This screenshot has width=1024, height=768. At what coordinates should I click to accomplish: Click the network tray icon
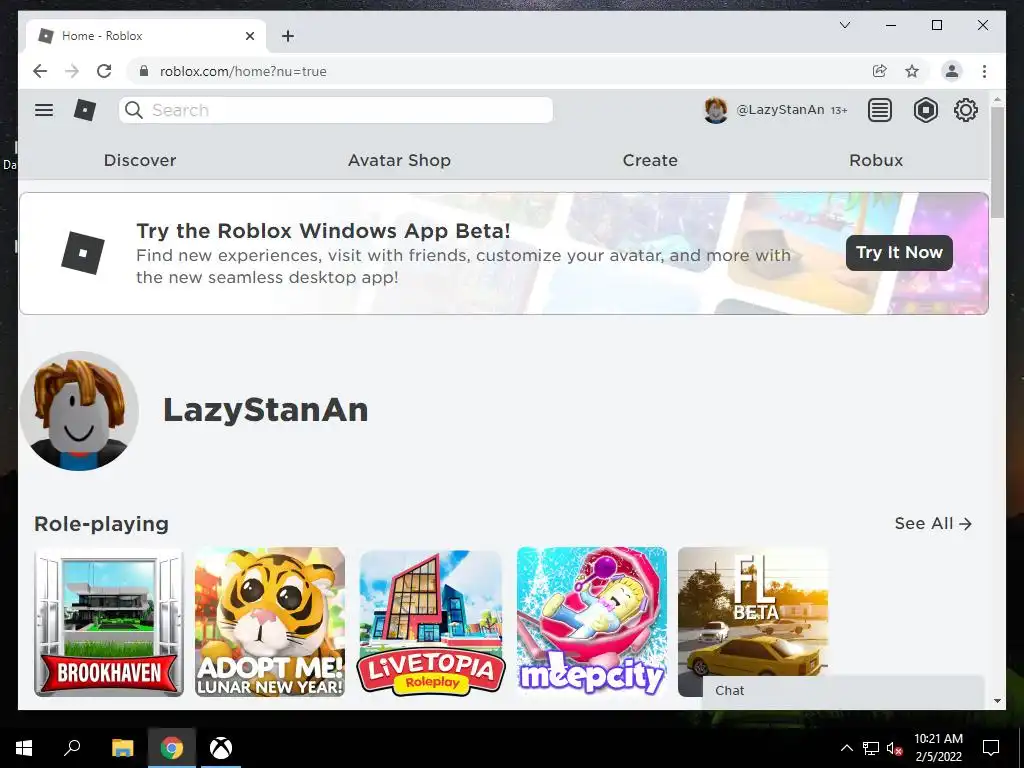(871, 748)
